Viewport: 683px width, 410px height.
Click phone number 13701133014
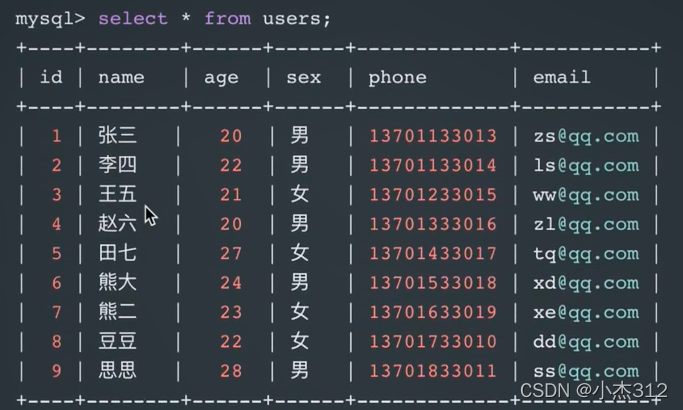pos(432,165)
